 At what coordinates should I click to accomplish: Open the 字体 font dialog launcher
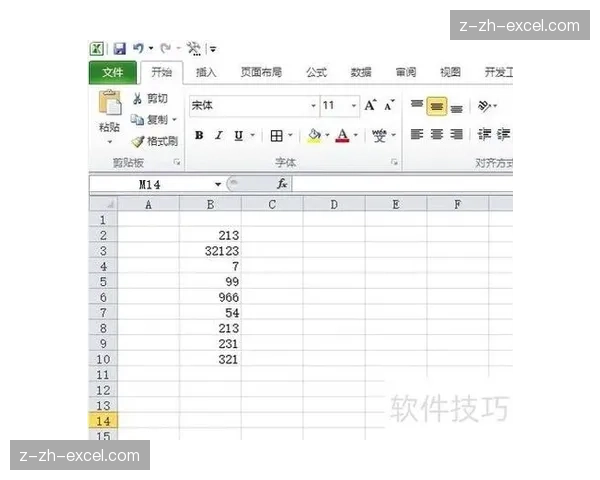tap(394, 162)
